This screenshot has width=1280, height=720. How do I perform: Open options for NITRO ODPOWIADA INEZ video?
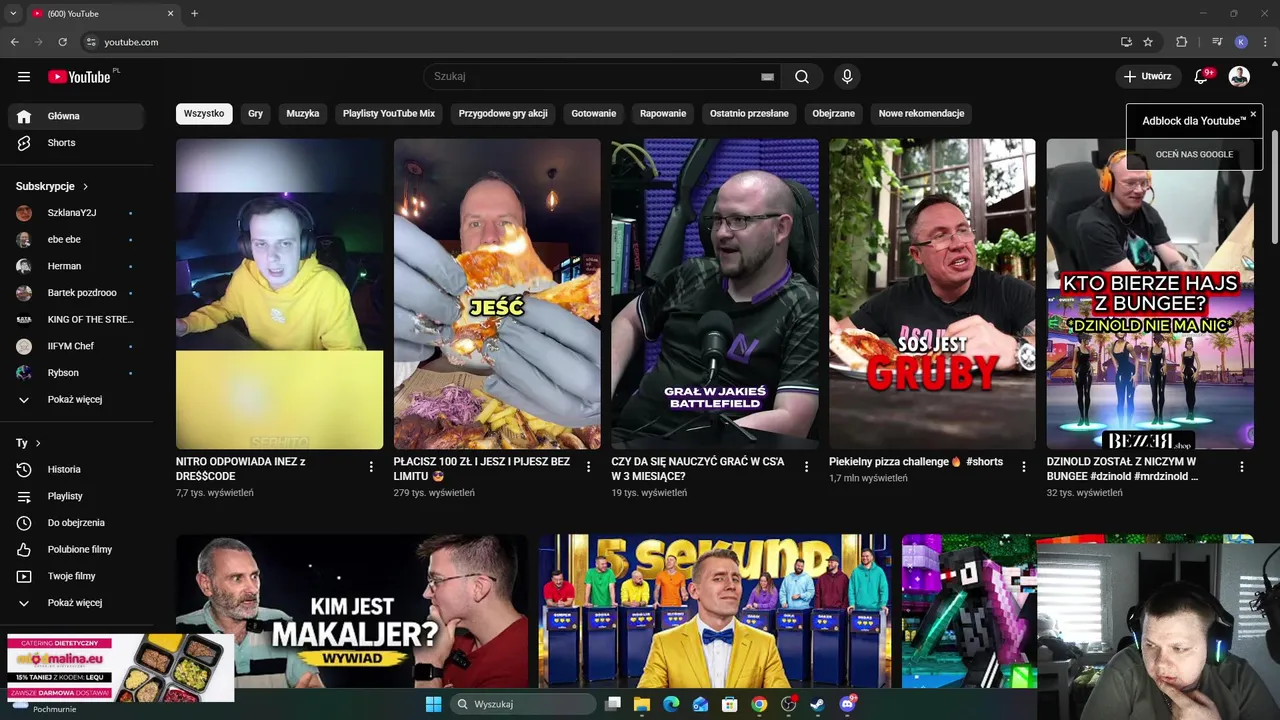pos(371,467)
